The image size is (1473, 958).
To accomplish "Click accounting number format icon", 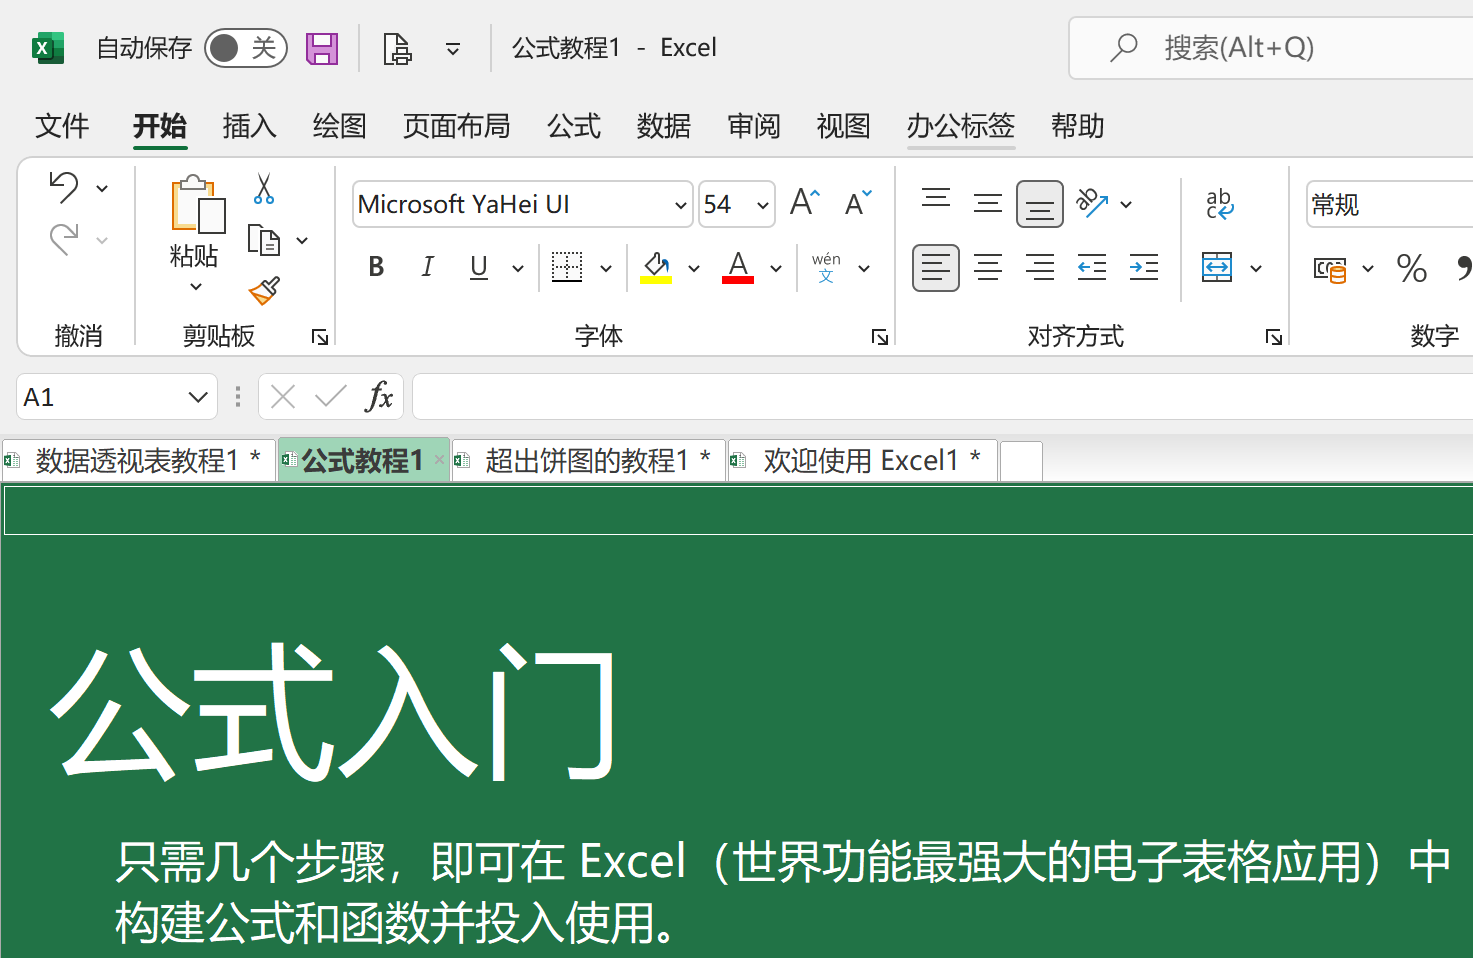I will (x=1330, y=269).
